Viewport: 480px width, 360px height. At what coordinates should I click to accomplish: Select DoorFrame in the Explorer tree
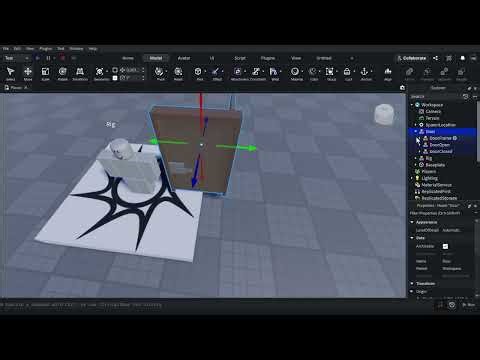click(440, 138)
